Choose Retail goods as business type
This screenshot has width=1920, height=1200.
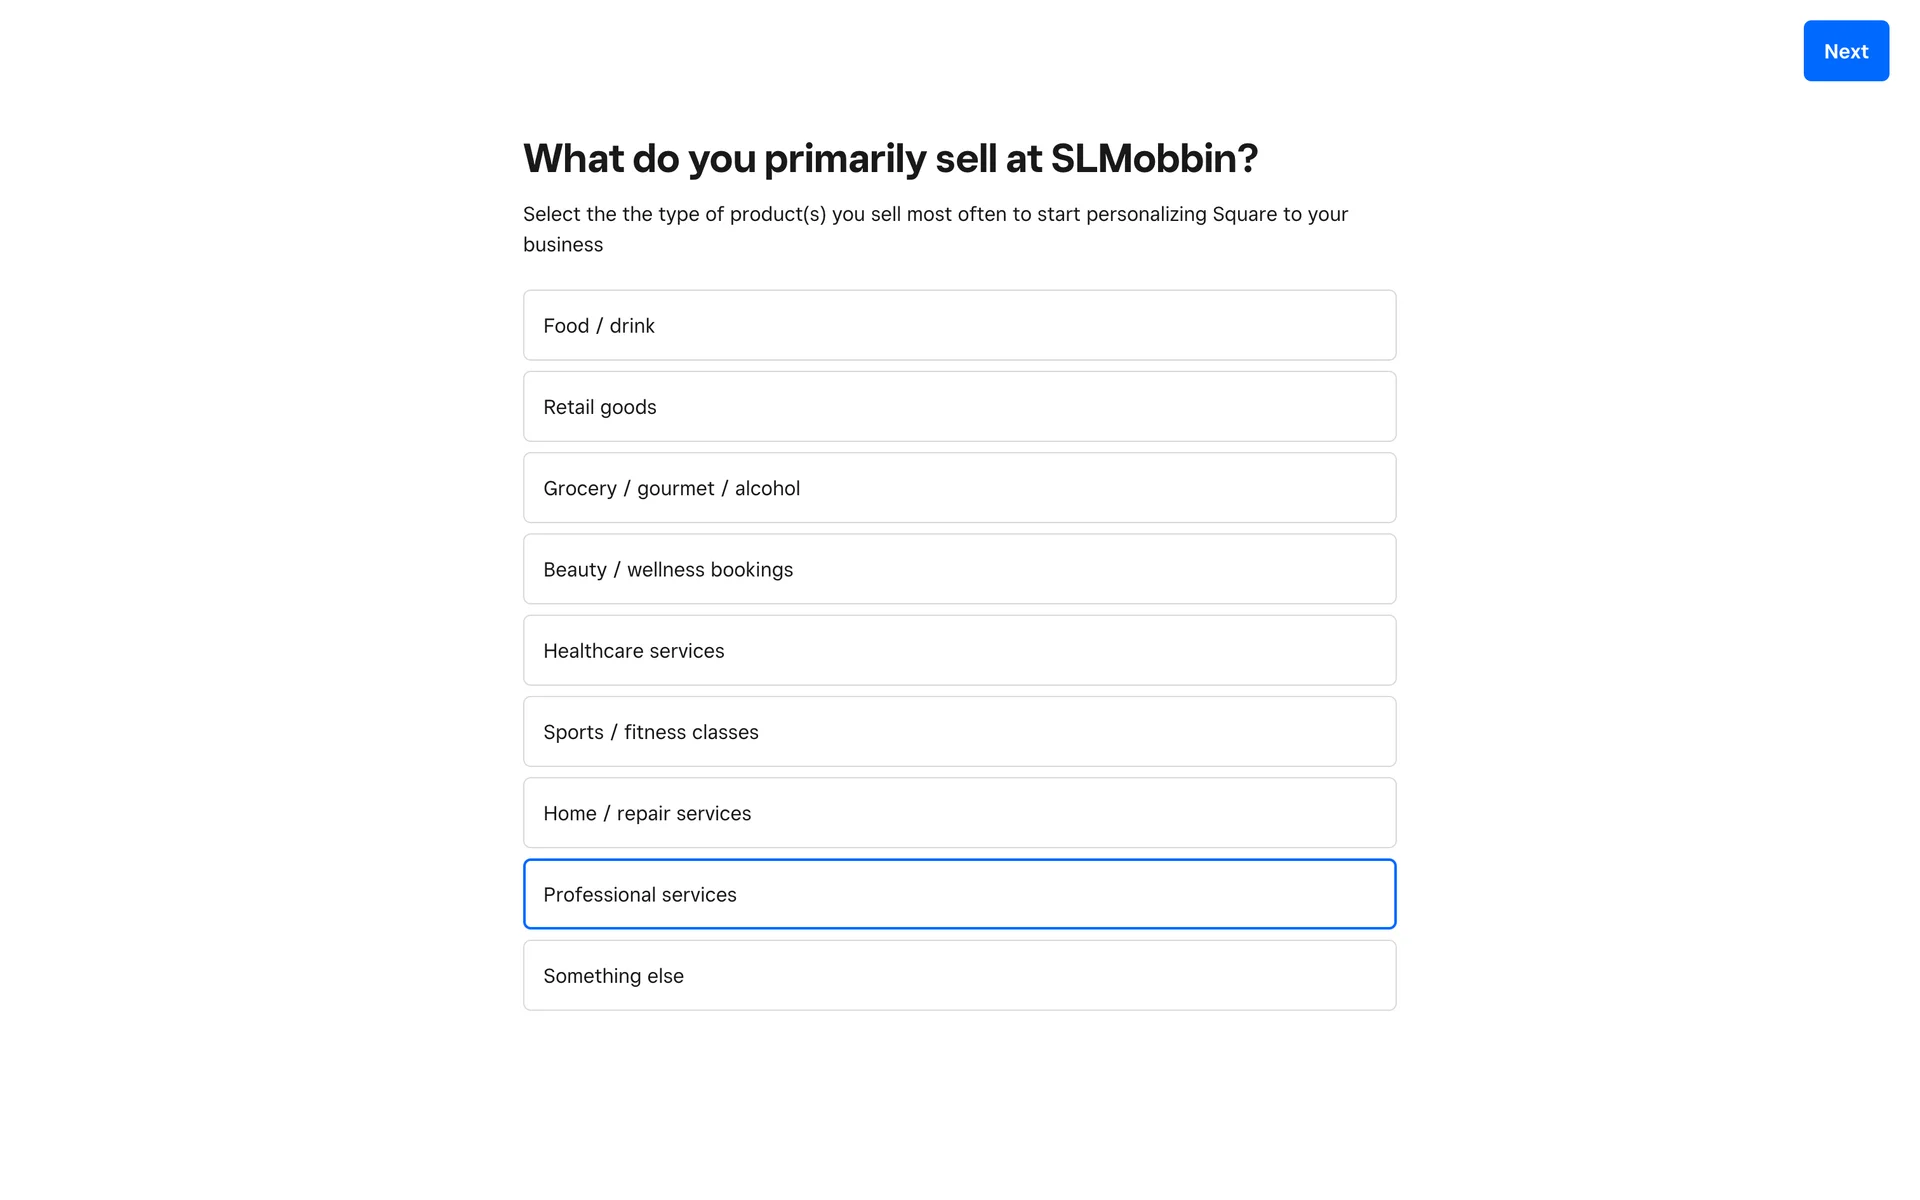[x=959, y=406]
